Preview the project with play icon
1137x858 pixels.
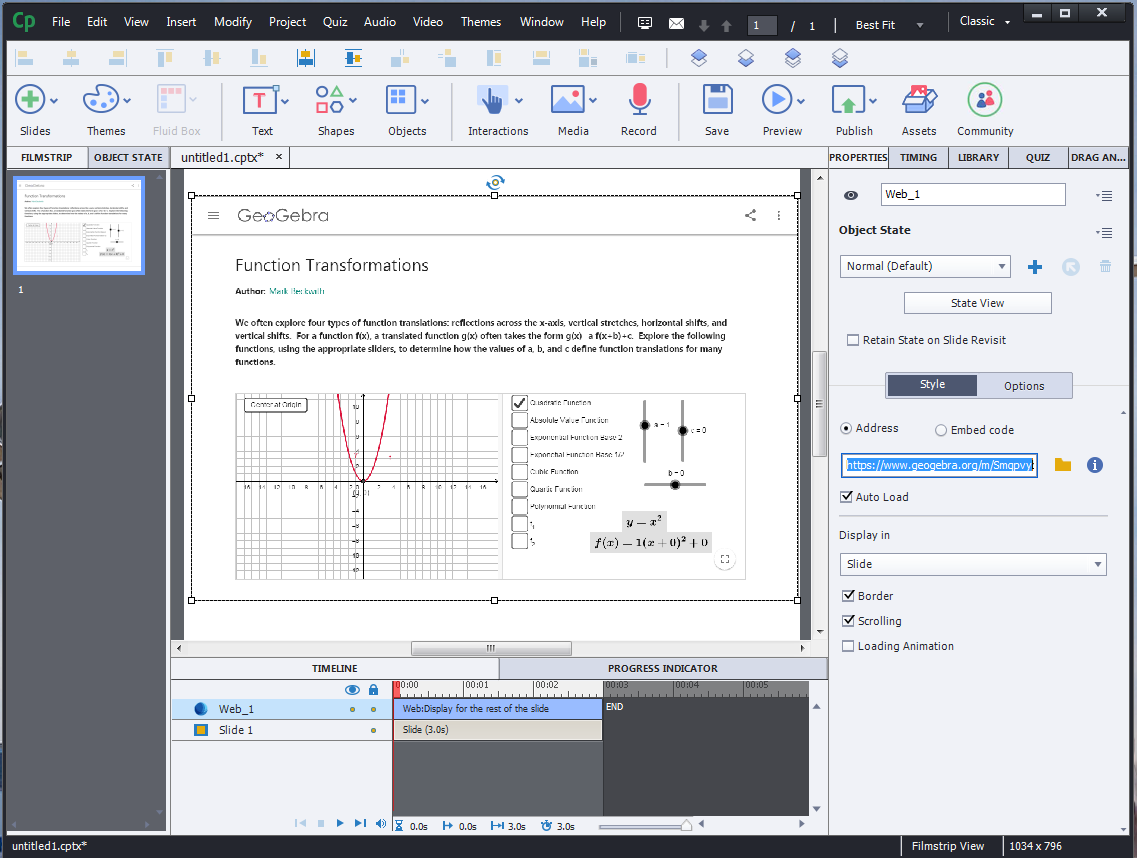[777, 99]
